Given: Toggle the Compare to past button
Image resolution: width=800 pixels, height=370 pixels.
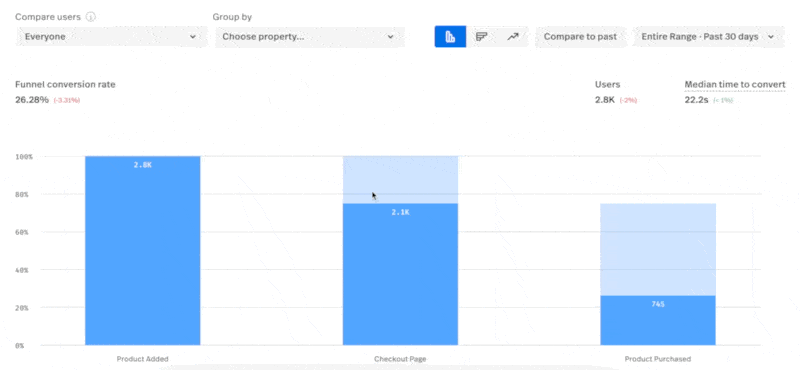Looking at the screenshot, I should (x=580, y=37).
